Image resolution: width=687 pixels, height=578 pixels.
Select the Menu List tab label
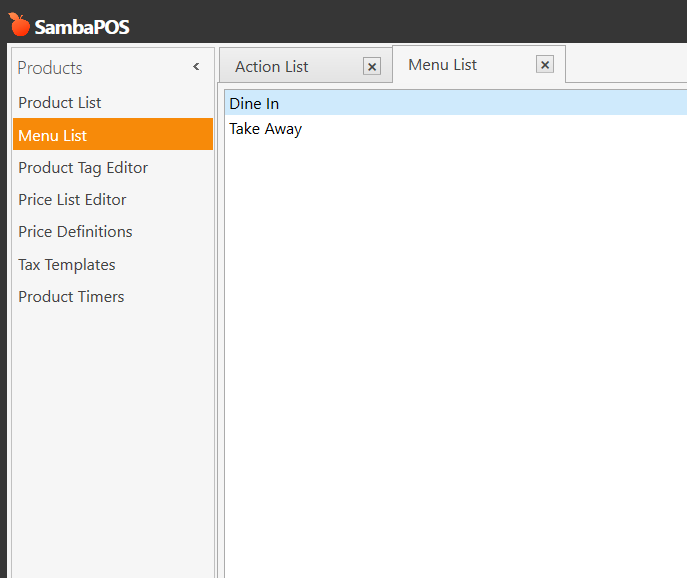pyautogui.click(x=443, y=65)
